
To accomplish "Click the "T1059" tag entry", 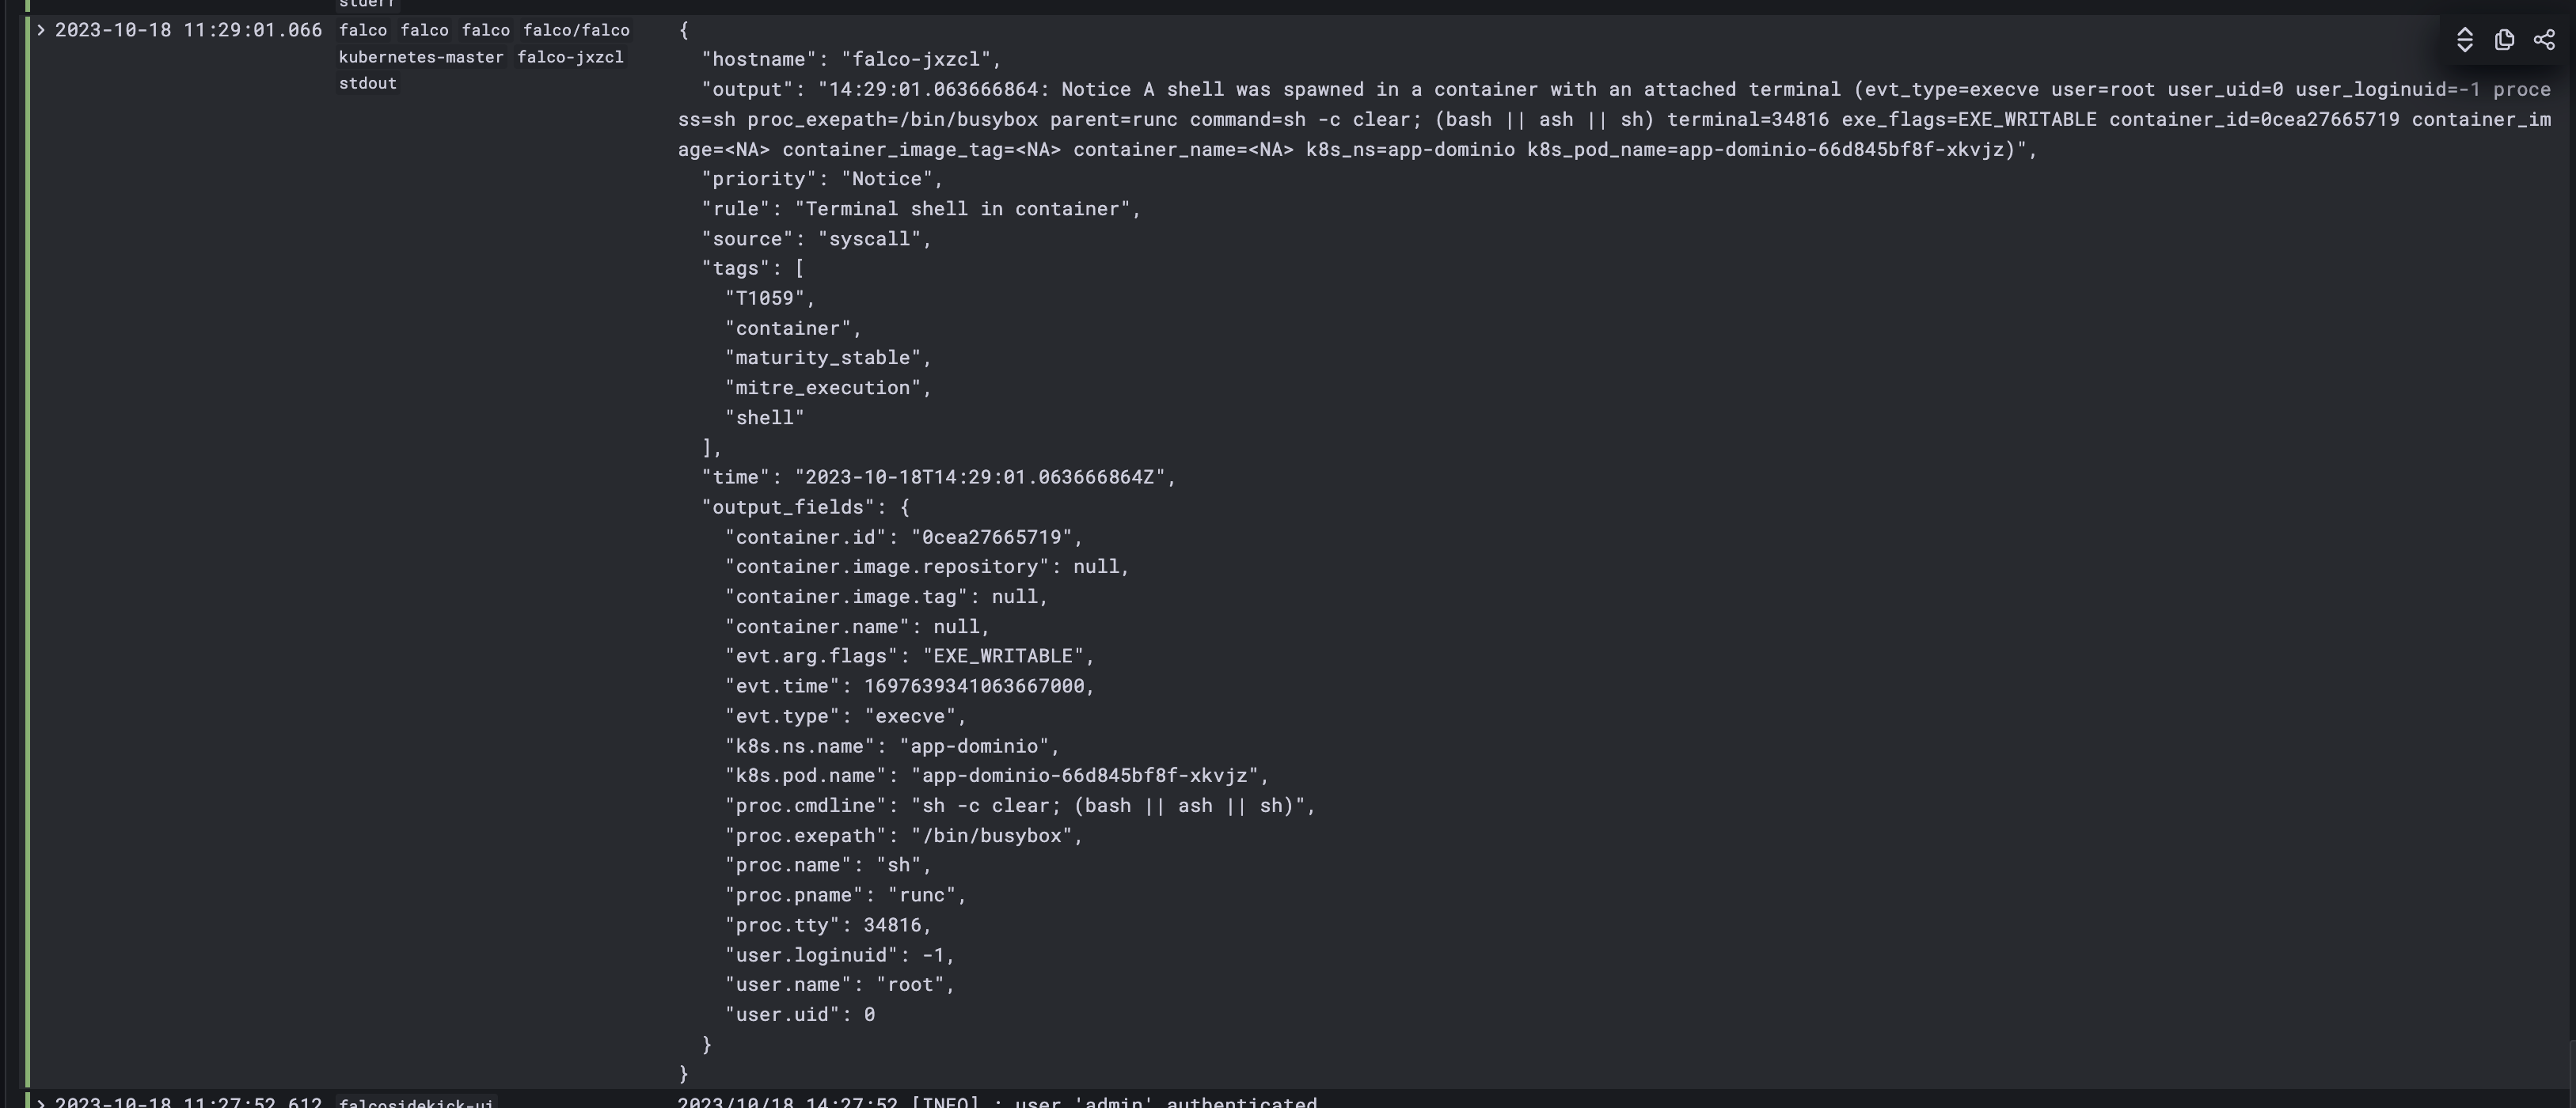I will [x=770, y=298].
